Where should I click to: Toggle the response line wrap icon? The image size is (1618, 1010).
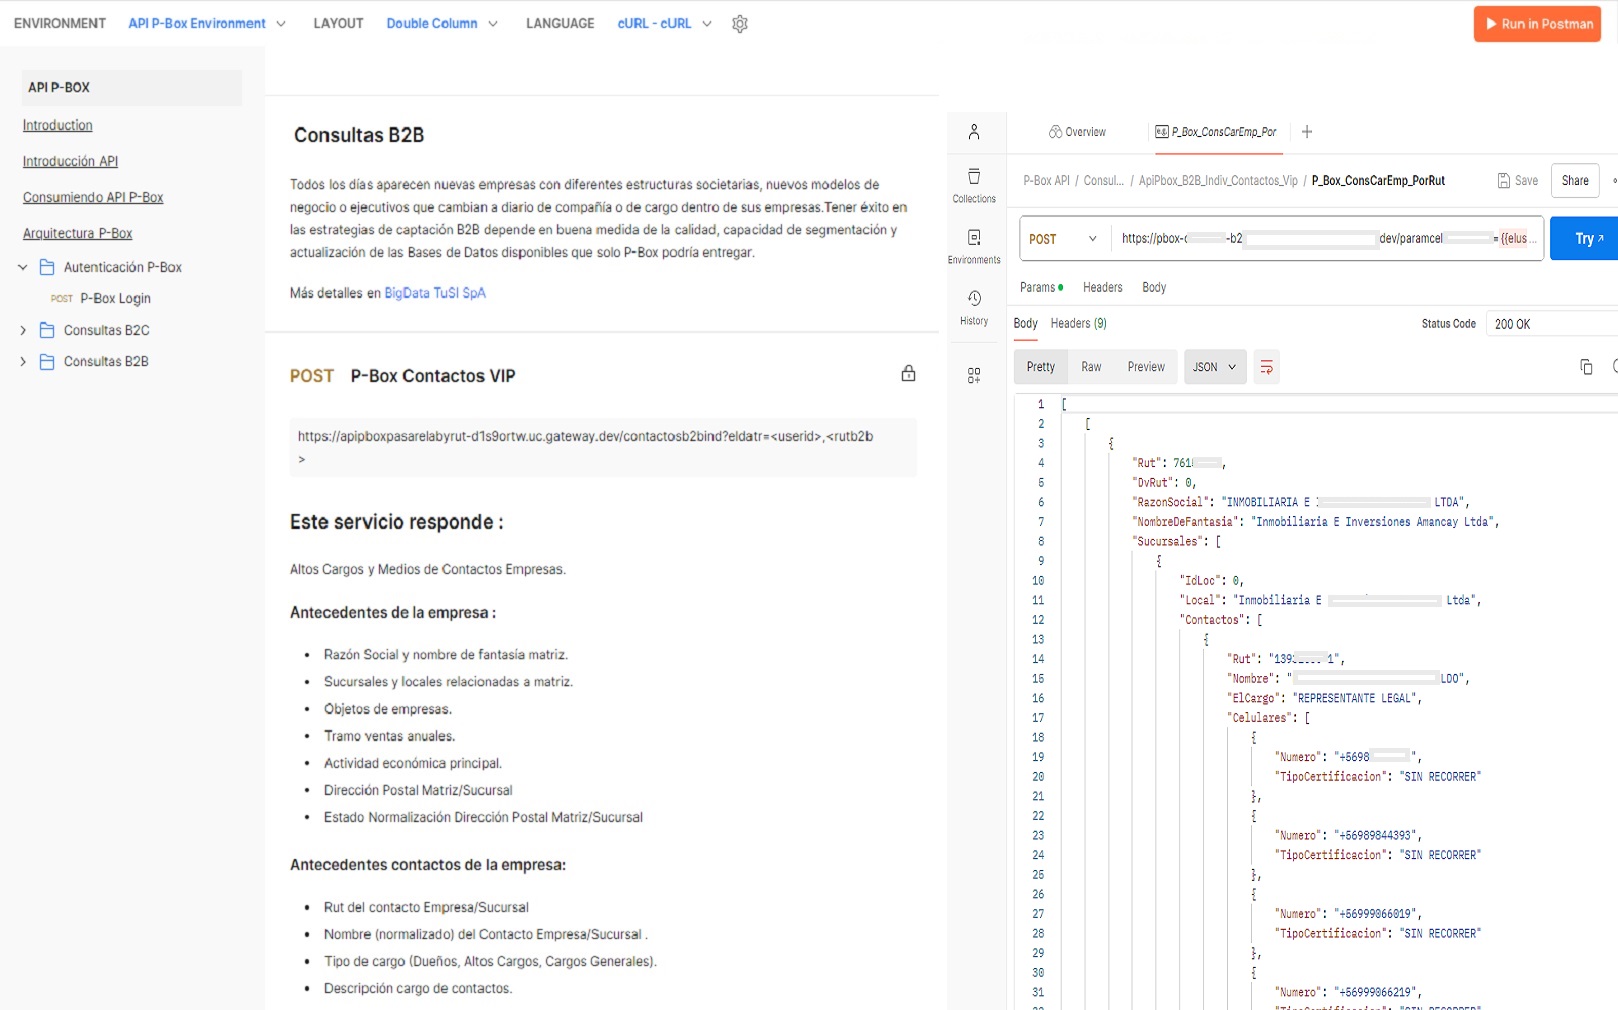pyautogui.click(x=1267, y=367)
